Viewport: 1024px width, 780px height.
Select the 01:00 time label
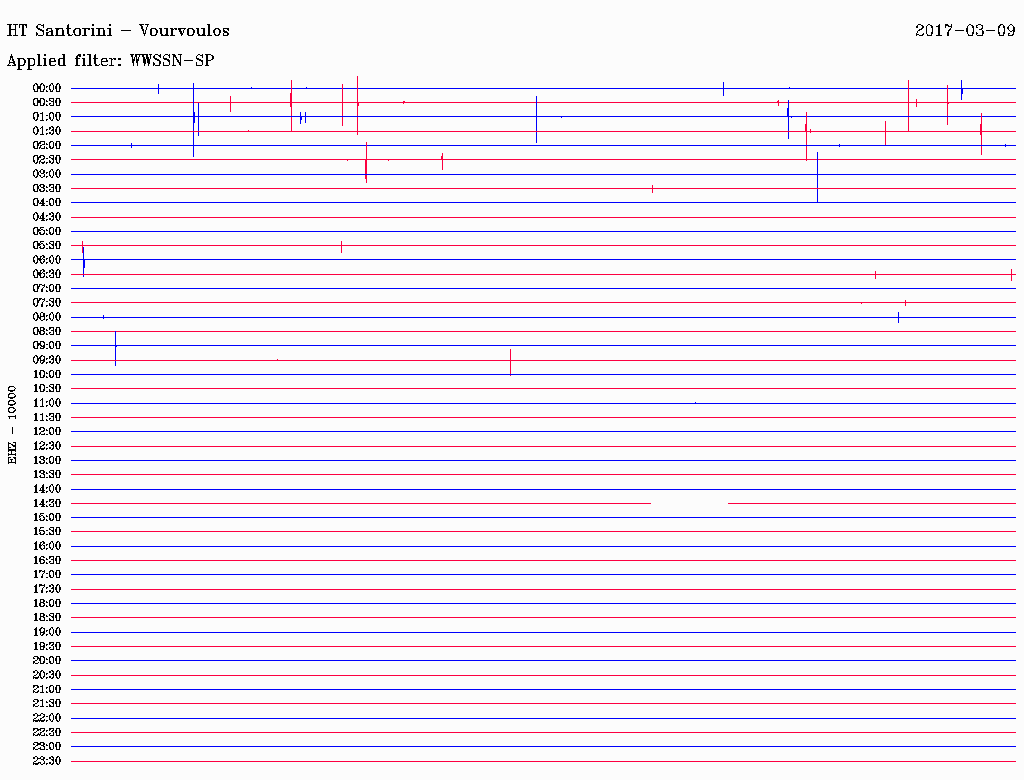pos(47,117)
